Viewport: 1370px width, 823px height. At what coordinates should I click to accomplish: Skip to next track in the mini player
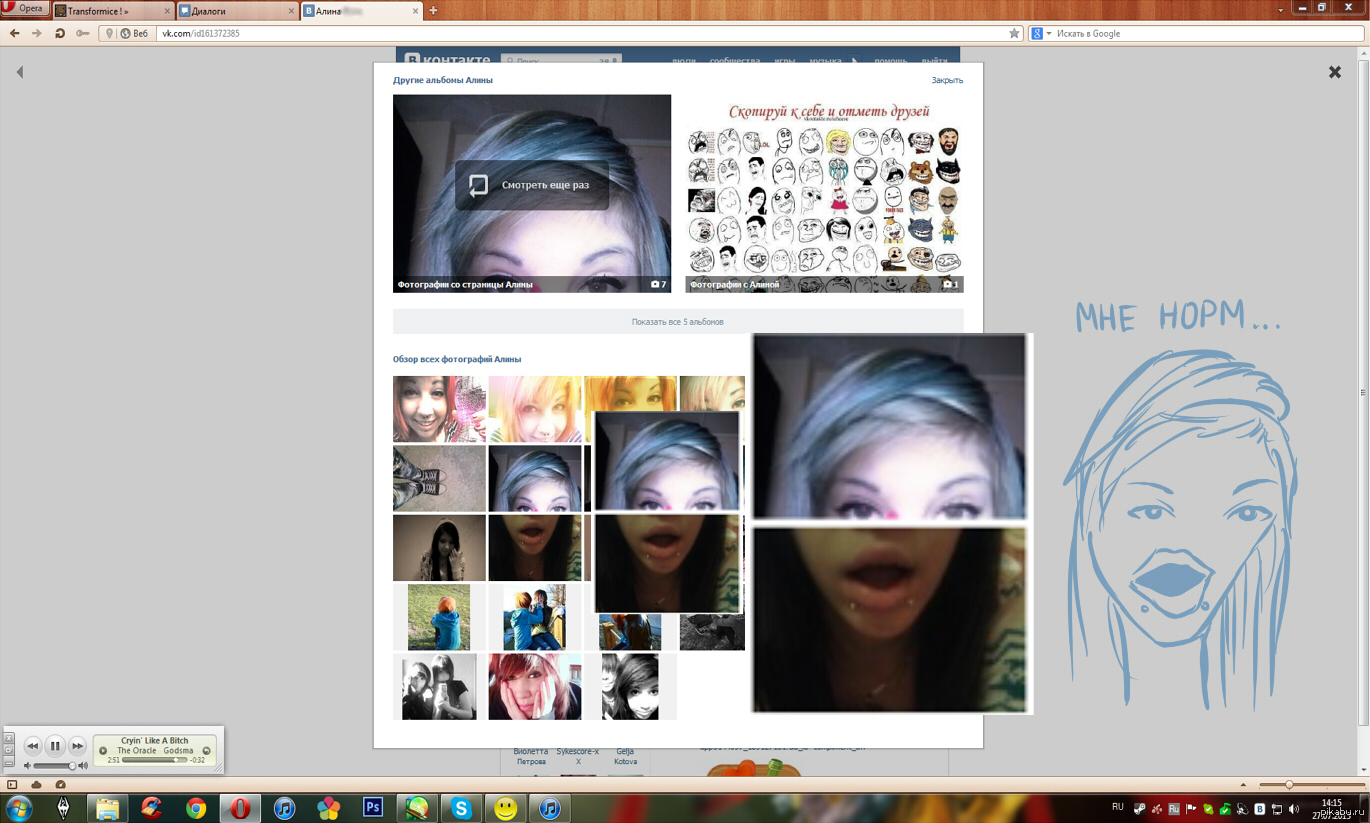[x=77, y=746]
